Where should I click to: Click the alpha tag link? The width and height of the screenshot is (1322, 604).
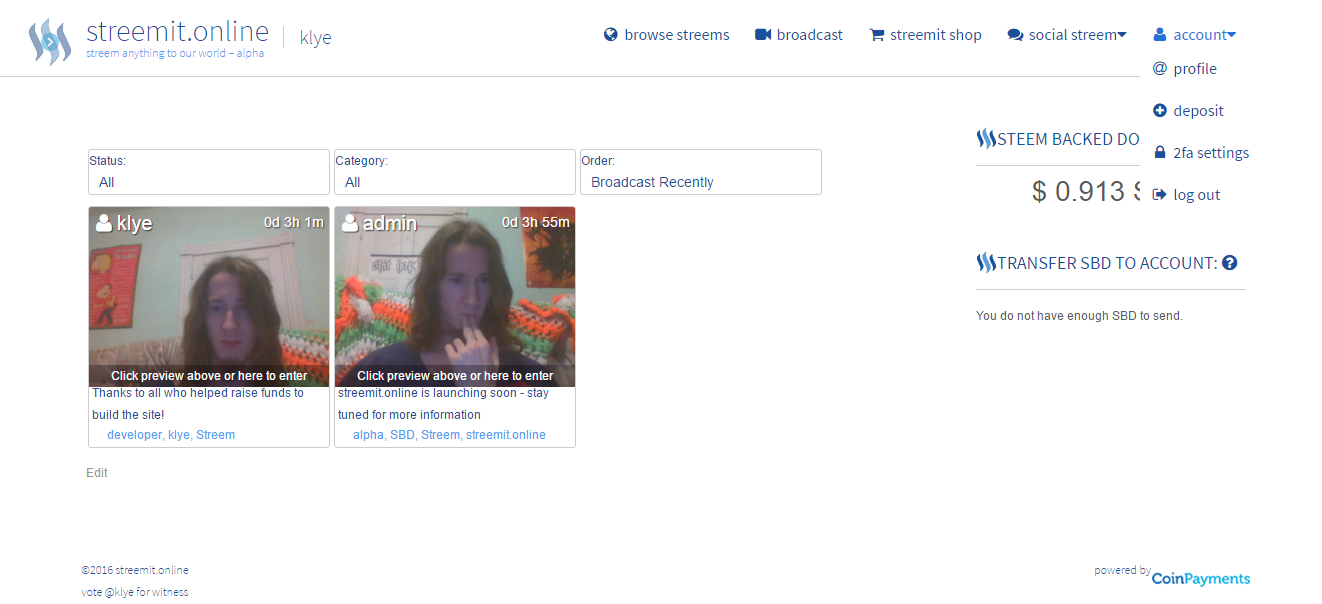[368, 435]
